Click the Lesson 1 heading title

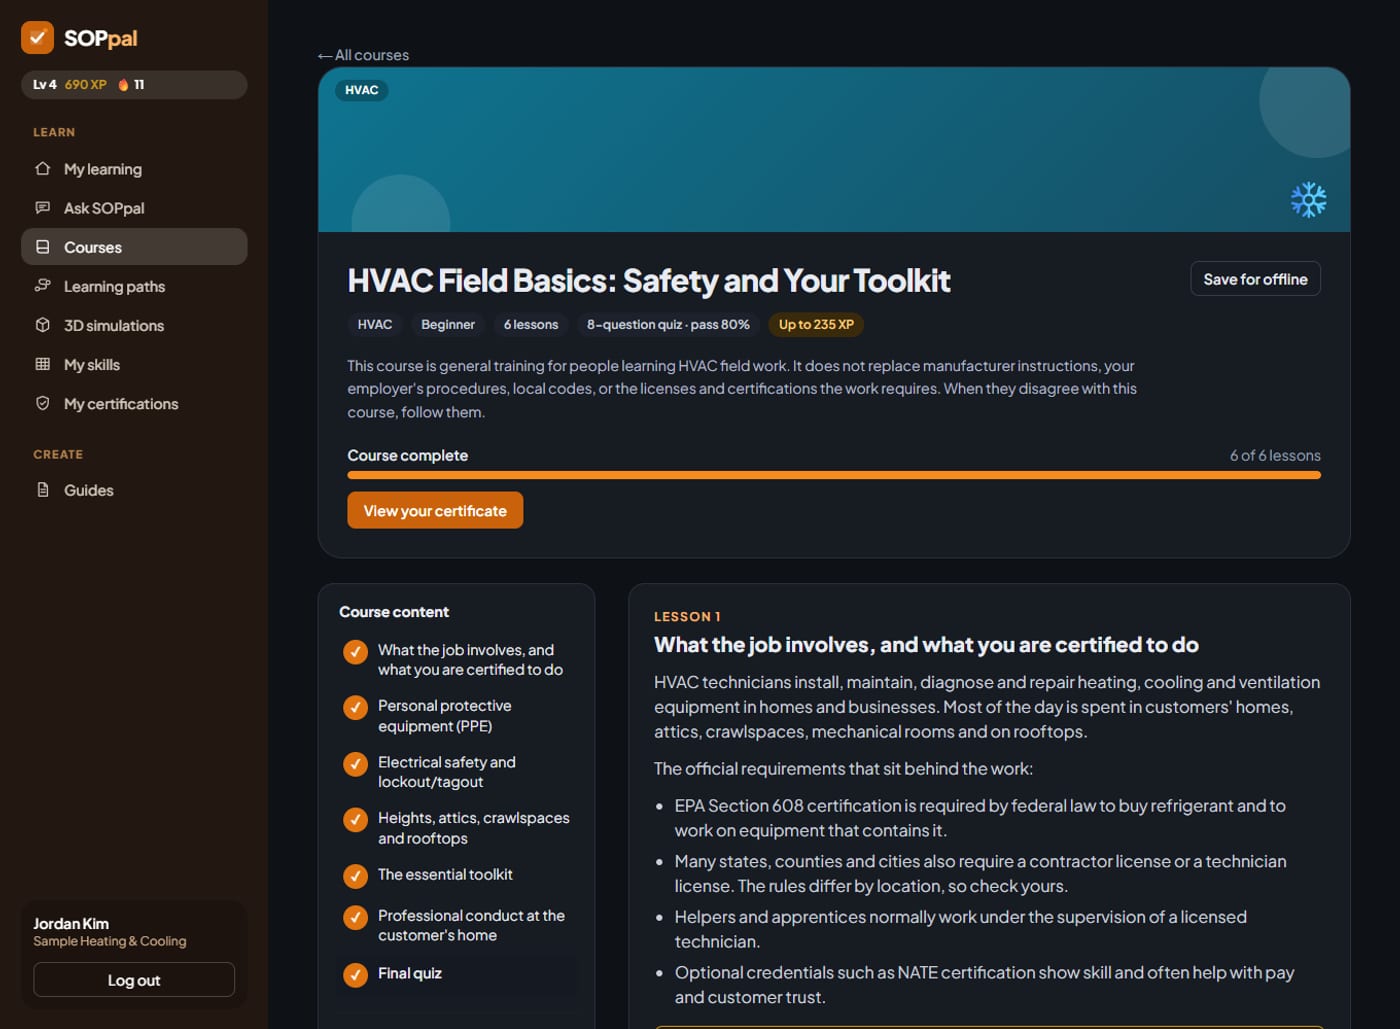pos(926,645)
